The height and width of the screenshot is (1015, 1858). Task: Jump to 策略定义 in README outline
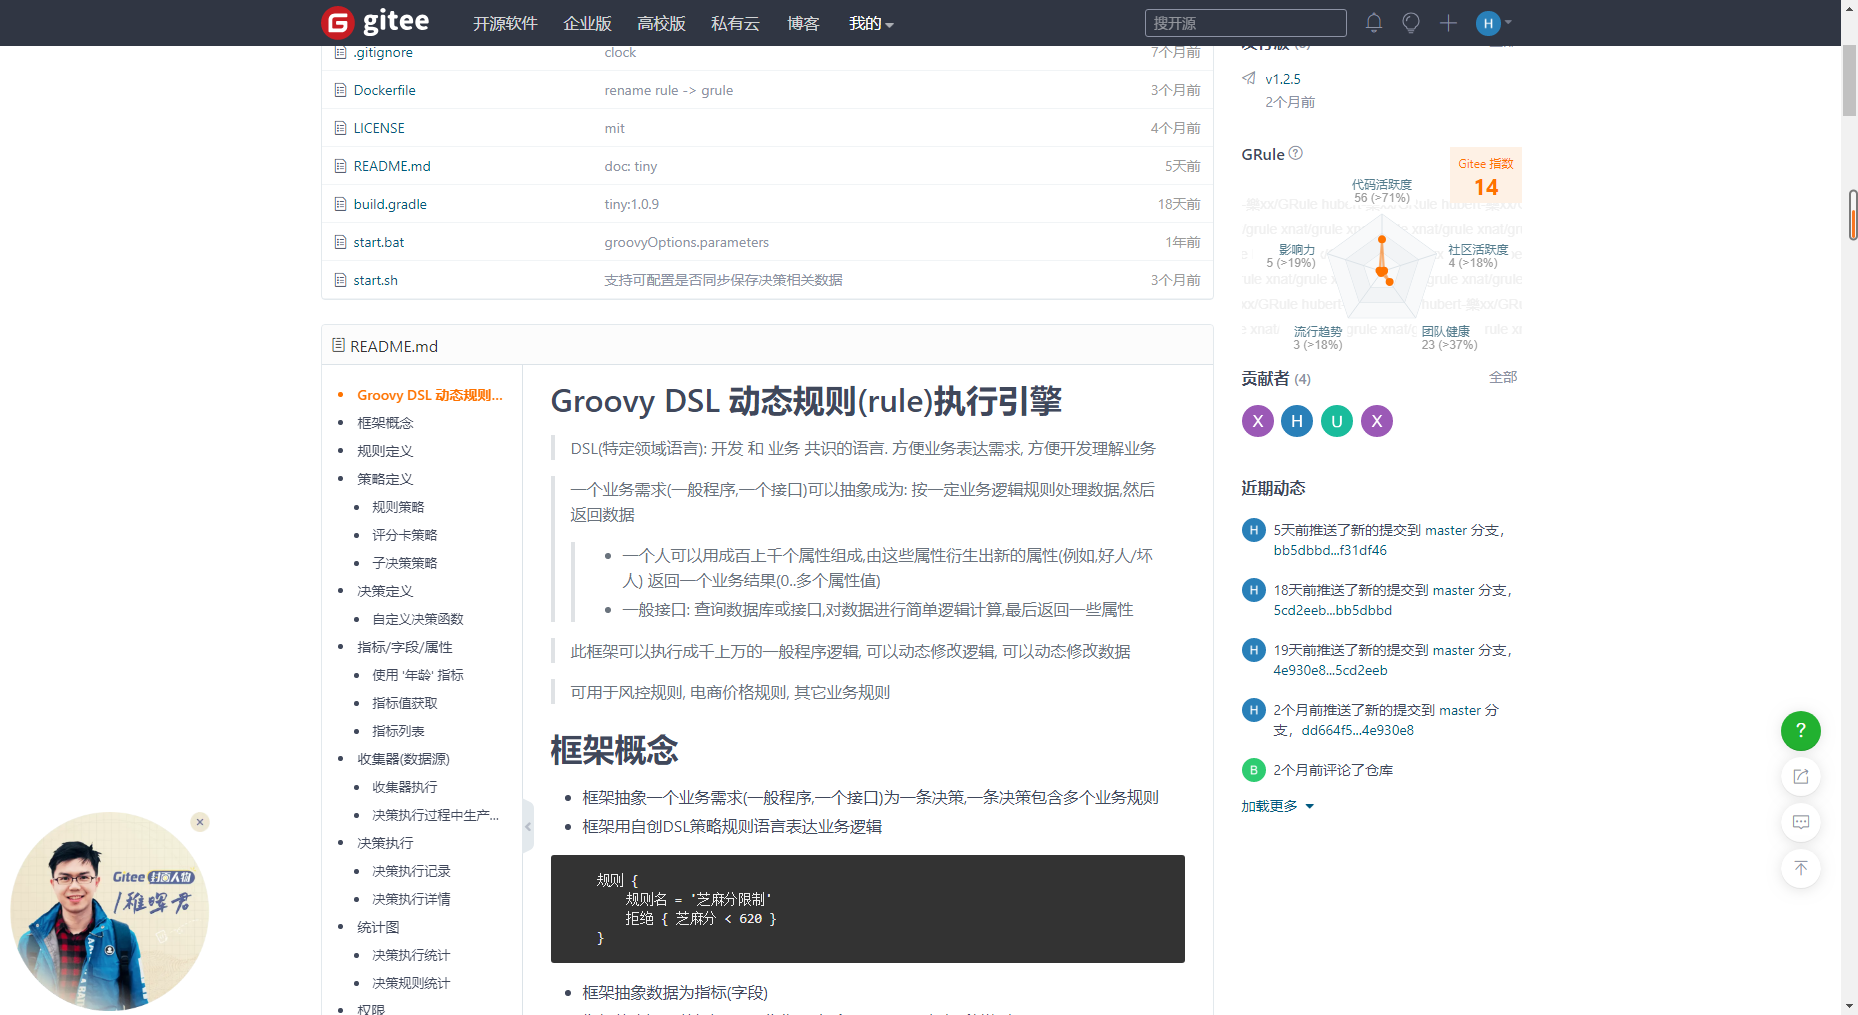click(385, 479)
